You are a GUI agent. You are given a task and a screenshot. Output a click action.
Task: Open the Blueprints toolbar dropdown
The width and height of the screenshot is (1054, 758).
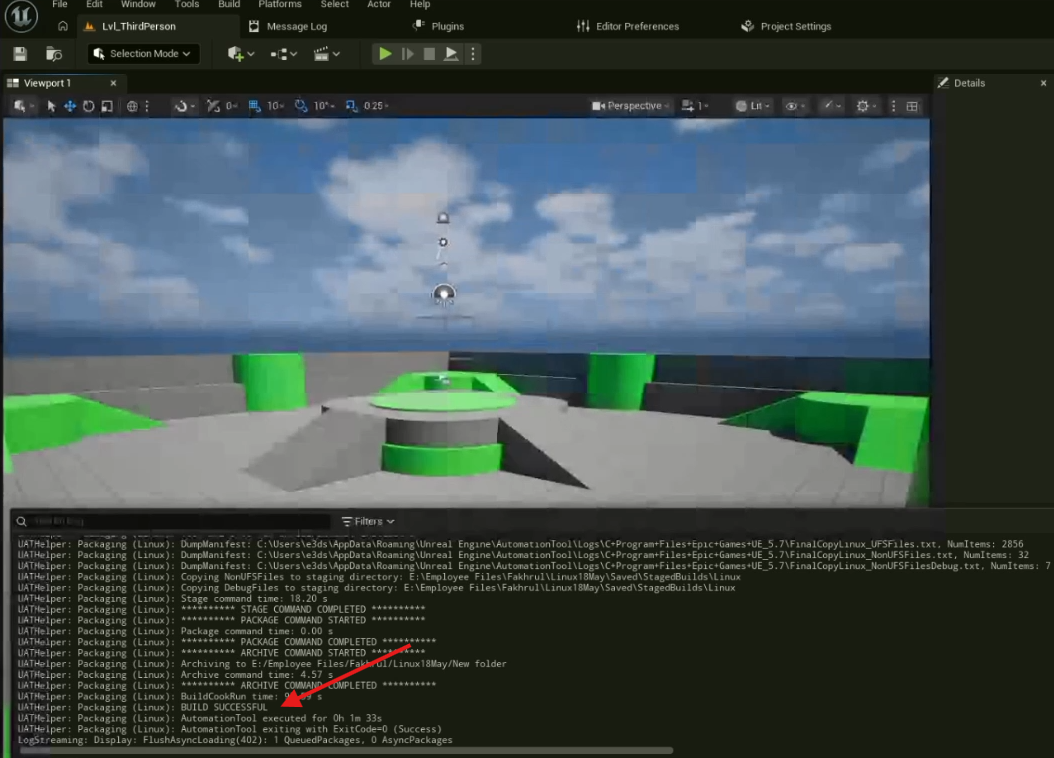click(x=284, y=54)
